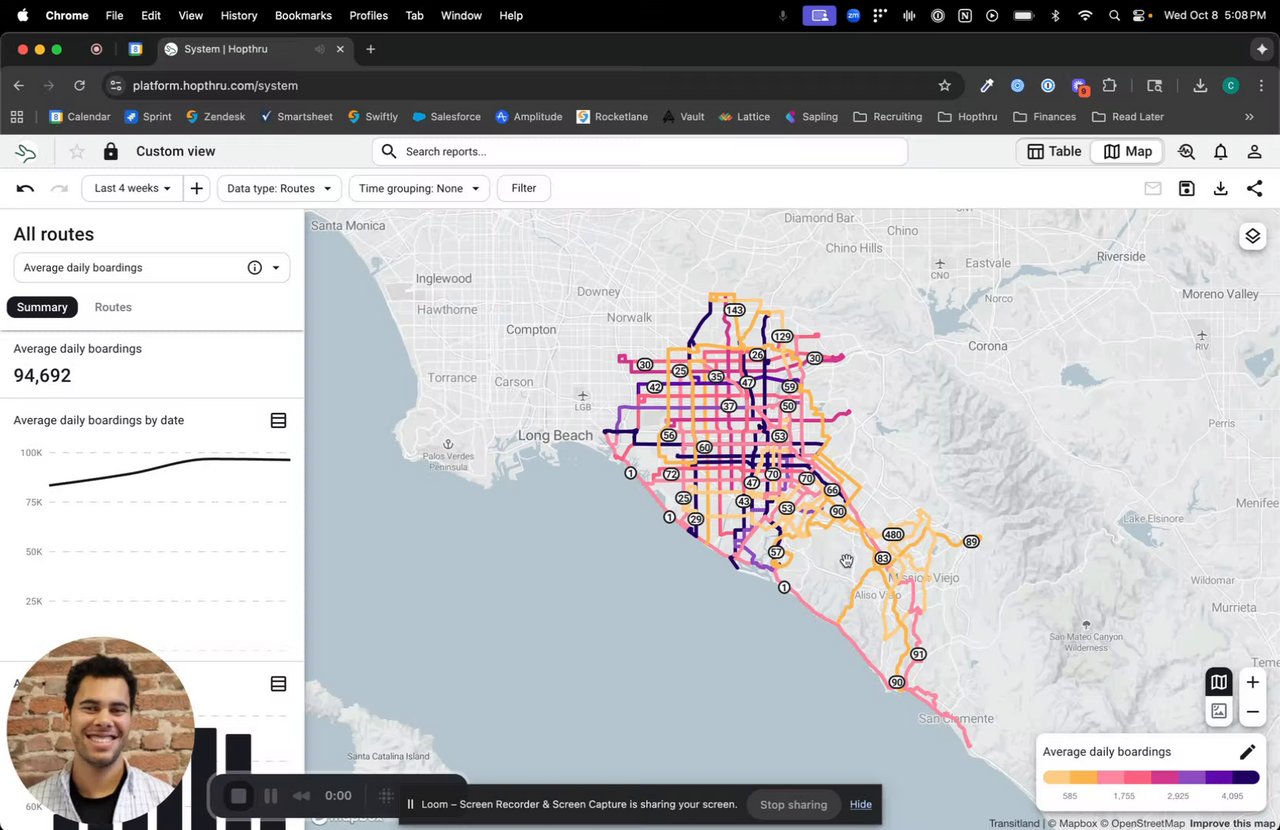The height and width of the screenshot is (830, 1280).
Task: Switch to Map view toggle
Action: pos(1128,152)
